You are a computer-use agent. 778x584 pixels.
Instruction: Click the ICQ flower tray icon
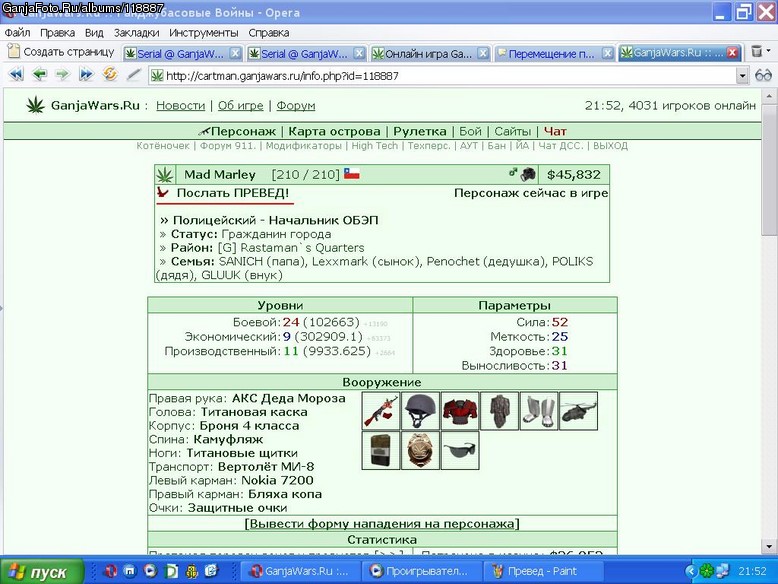click(x=706, y=571)
